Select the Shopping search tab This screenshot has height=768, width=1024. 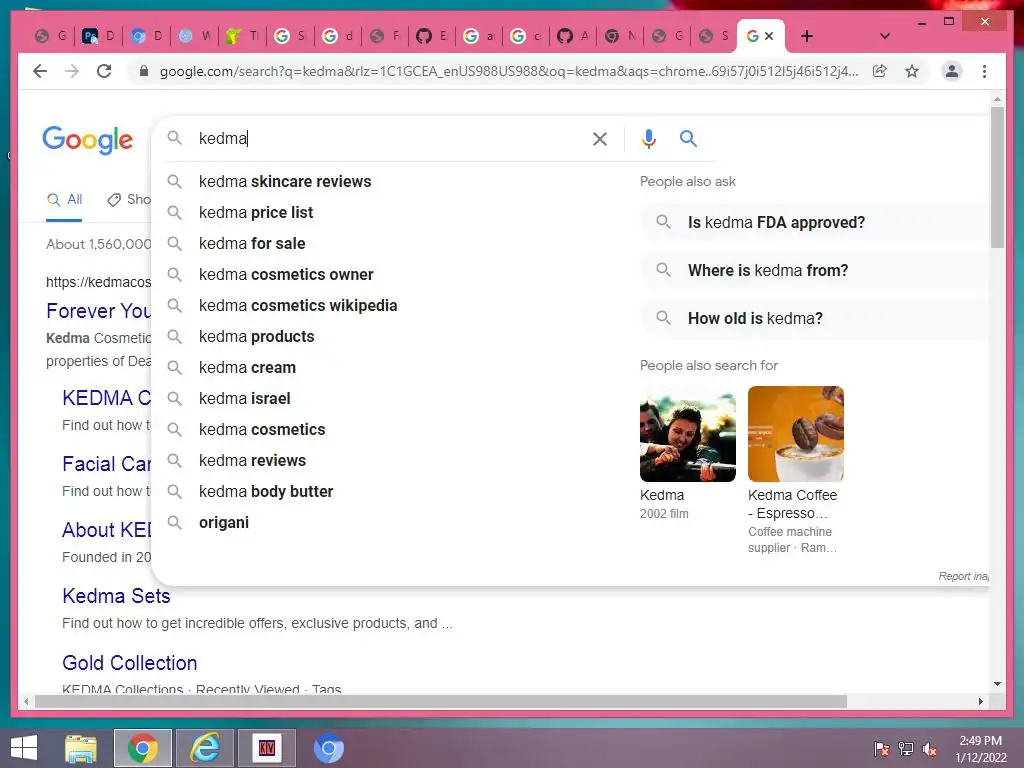(129, 199)
